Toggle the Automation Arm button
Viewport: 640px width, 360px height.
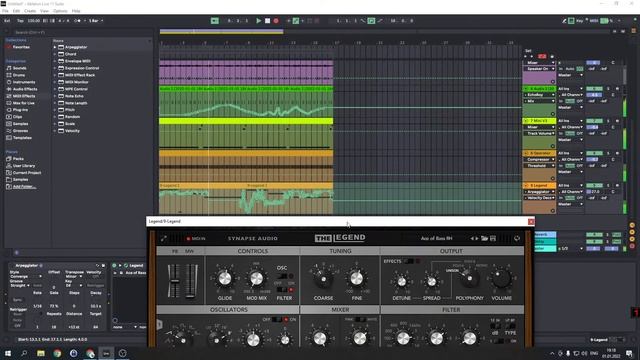[296, 20]
